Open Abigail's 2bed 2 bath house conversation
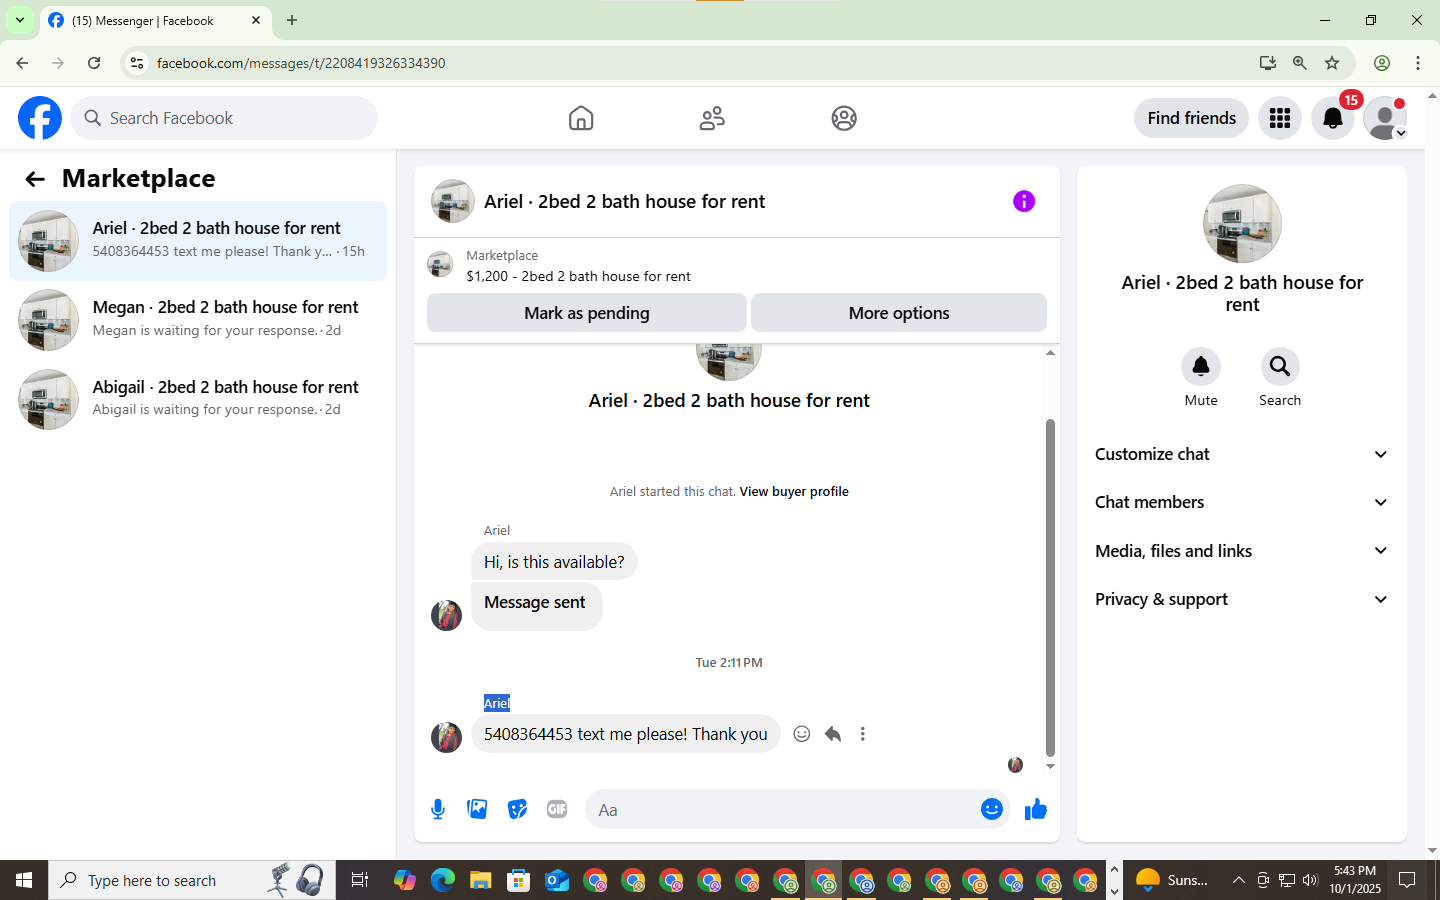Image resolution: width=1440 pixels, height=900 pixels. tap(198, 399)
